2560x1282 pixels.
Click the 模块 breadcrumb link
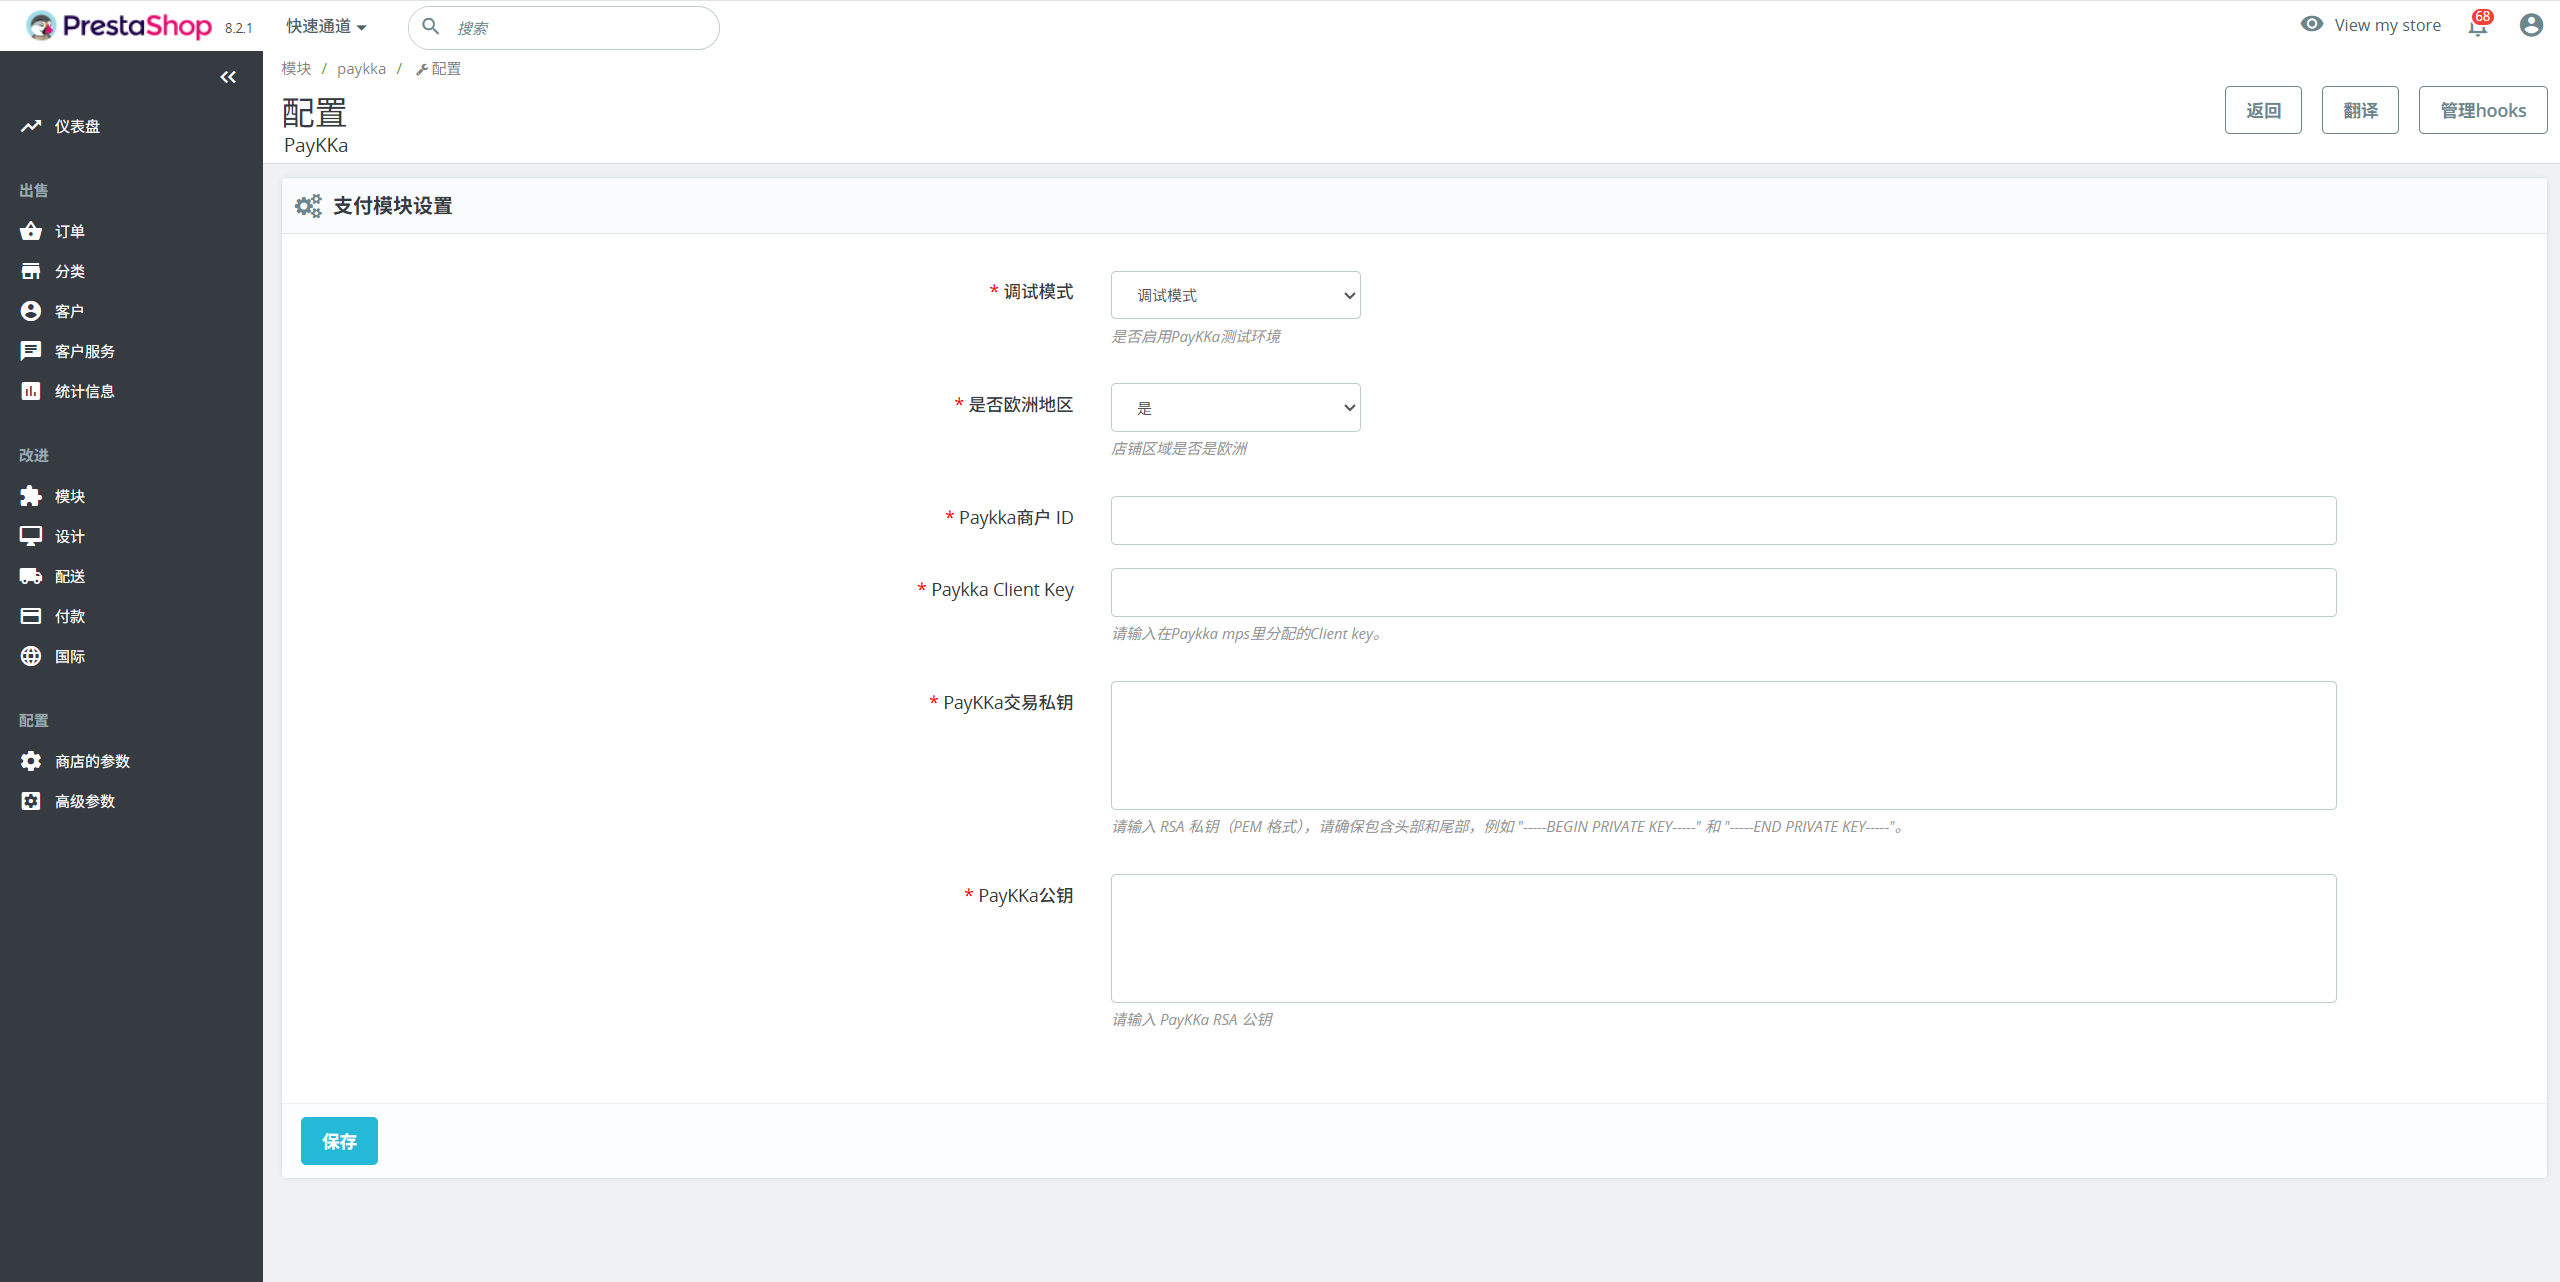click(296, 68)
